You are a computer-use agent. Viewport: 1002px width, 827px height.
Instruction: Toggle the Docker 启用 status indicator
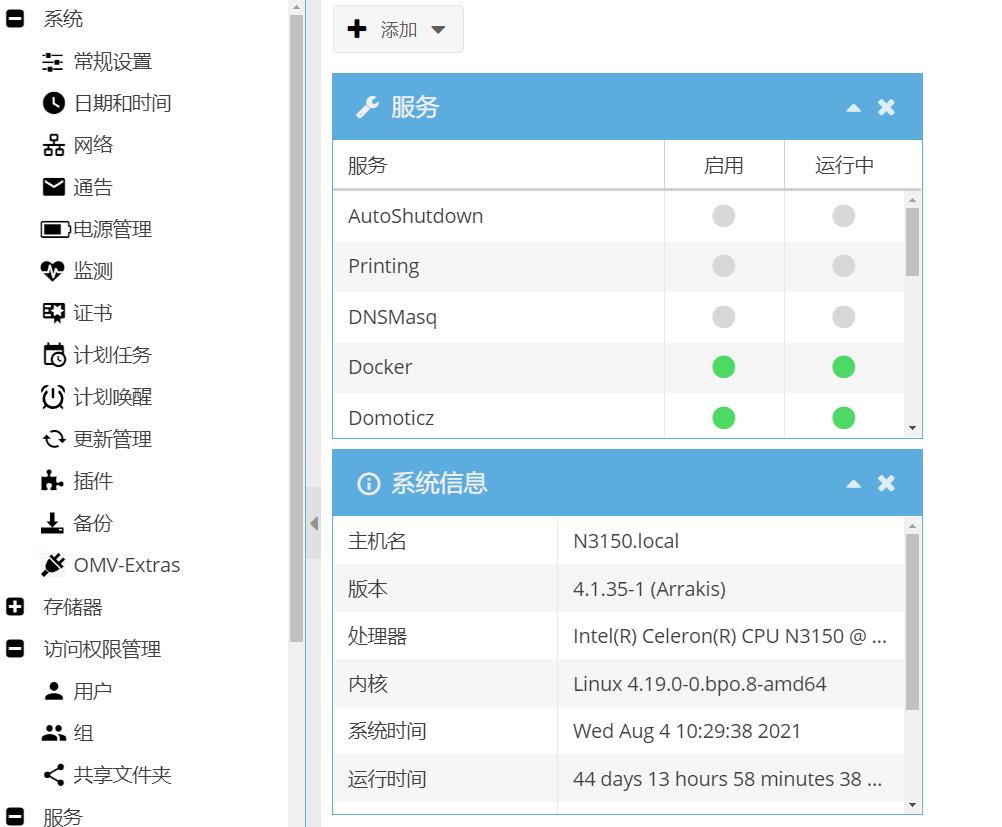[723, 367]
